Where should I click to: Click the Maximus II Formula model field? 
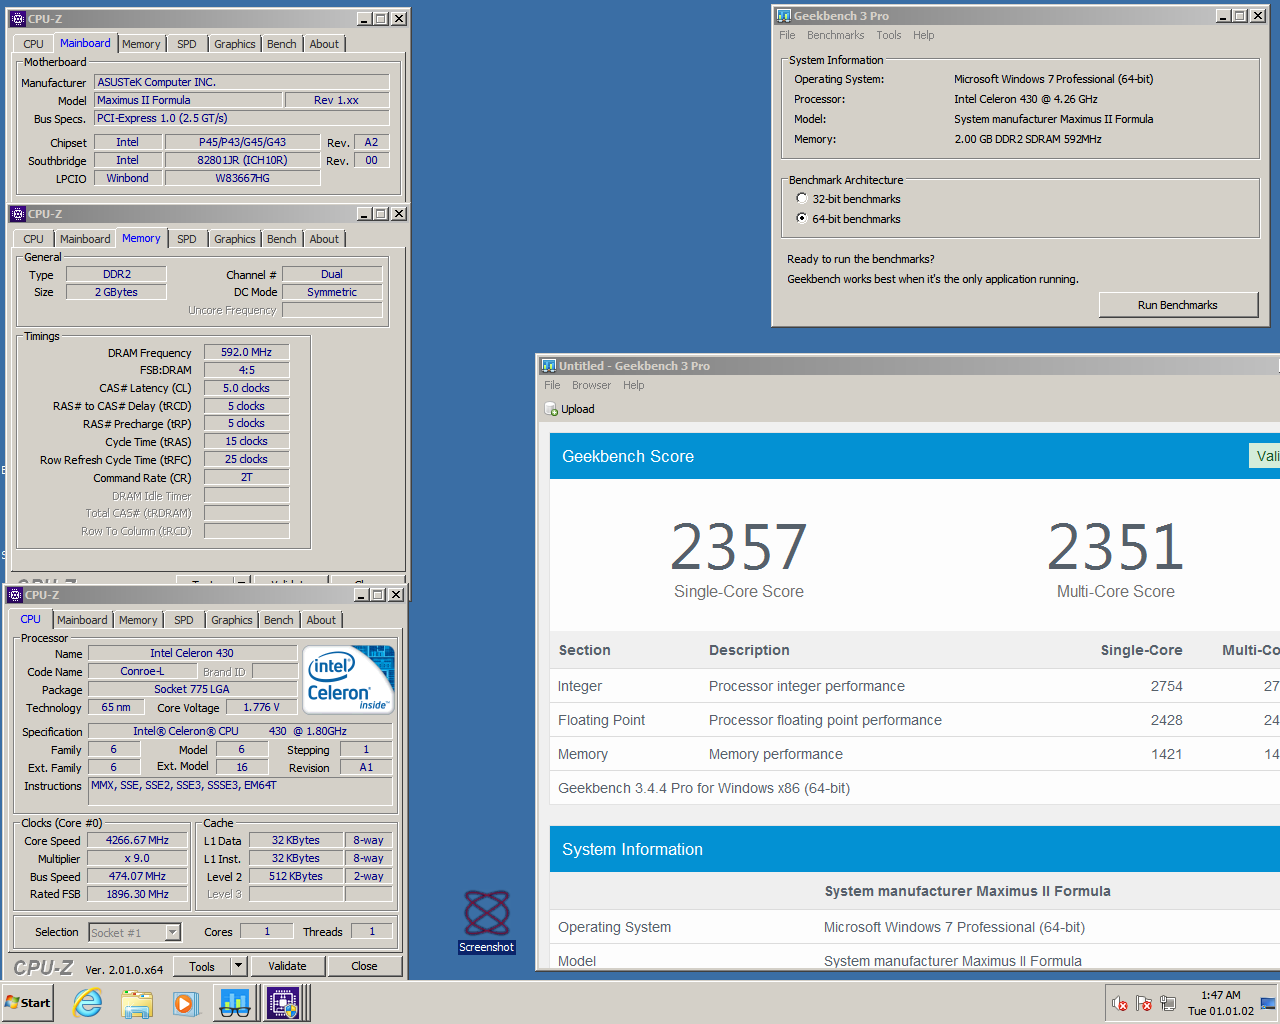(188, 100)
